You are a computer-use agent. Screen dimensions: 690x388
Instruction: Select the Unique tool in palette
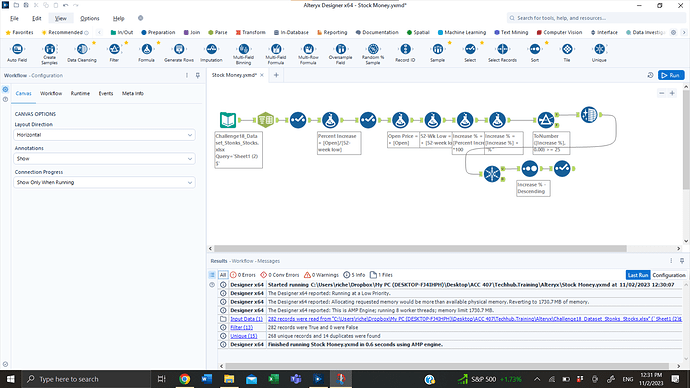[x=599, y=53]
